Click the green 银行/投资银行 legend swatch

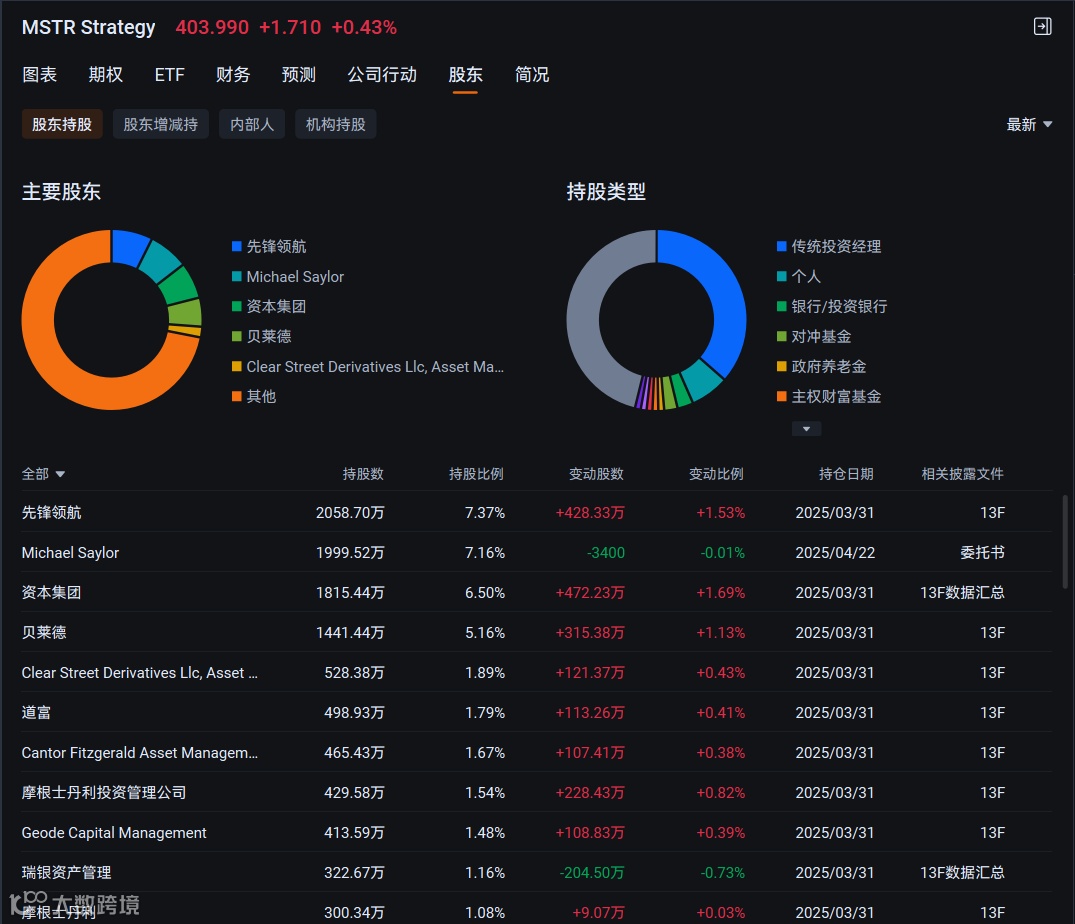tap(782, 306)
